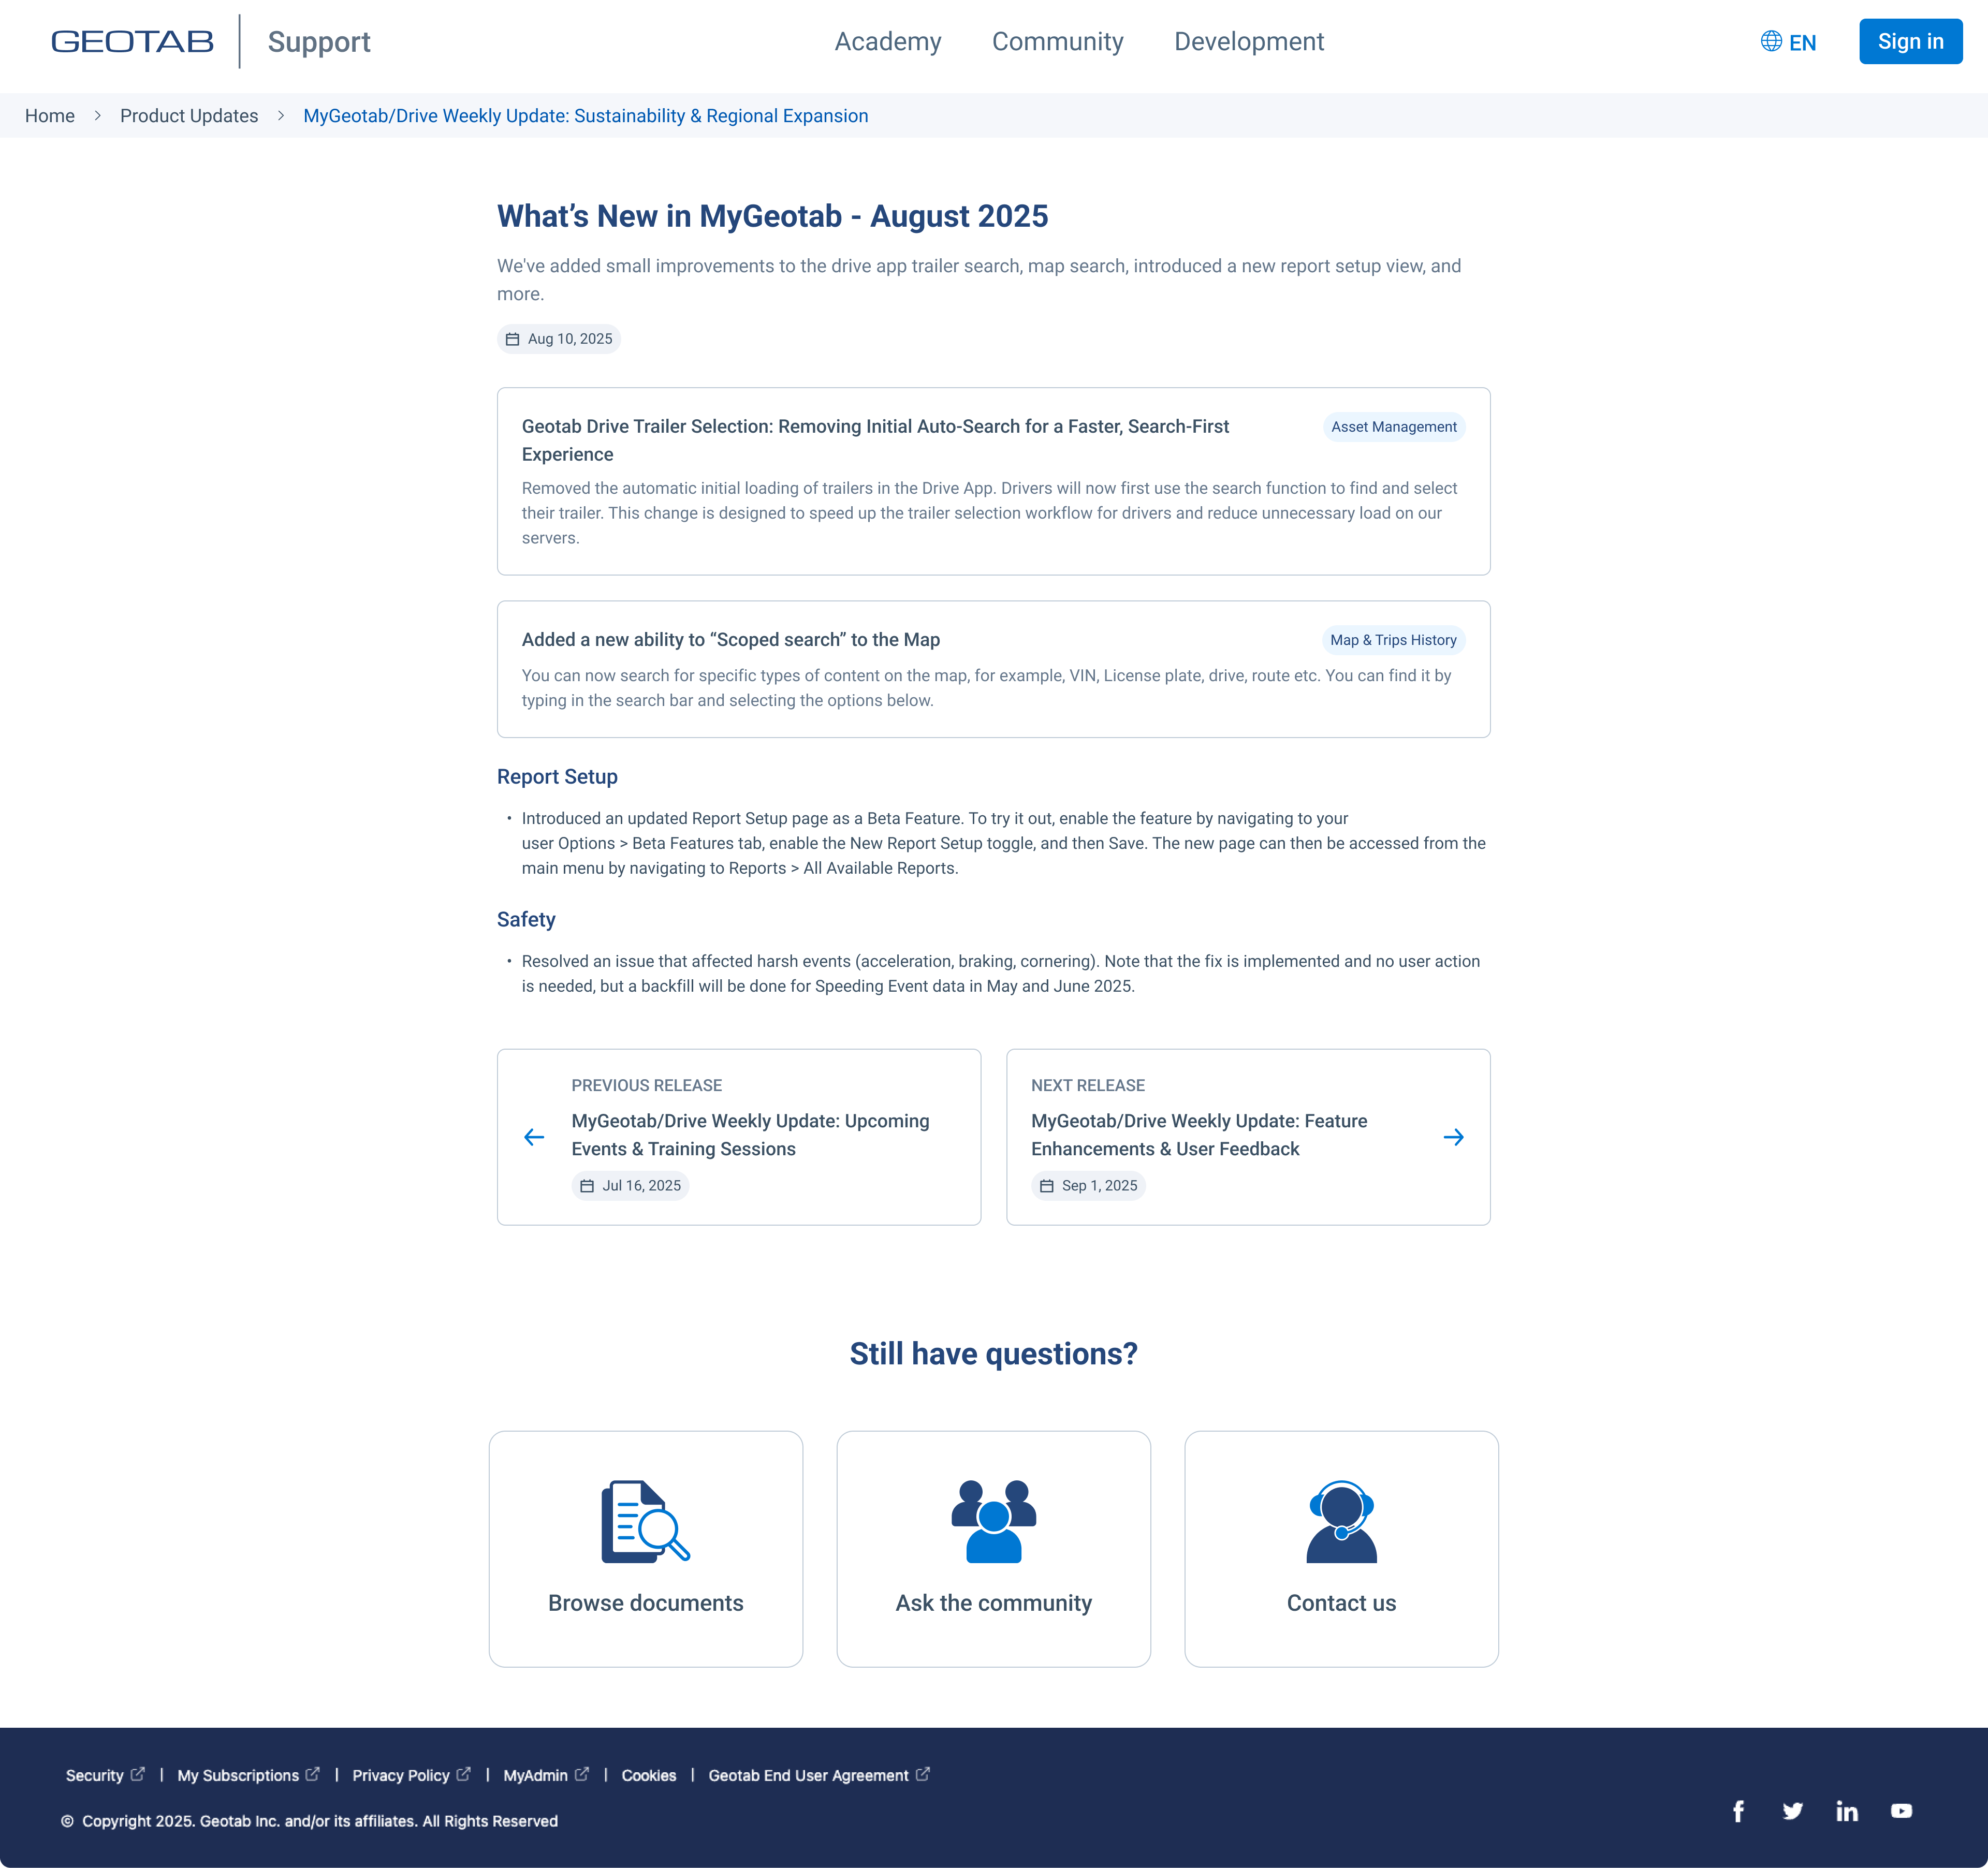The width and height of the screenshot is (1988, 1868).
Task: Click the current page breadcrumb link
Action: point(586,116)
